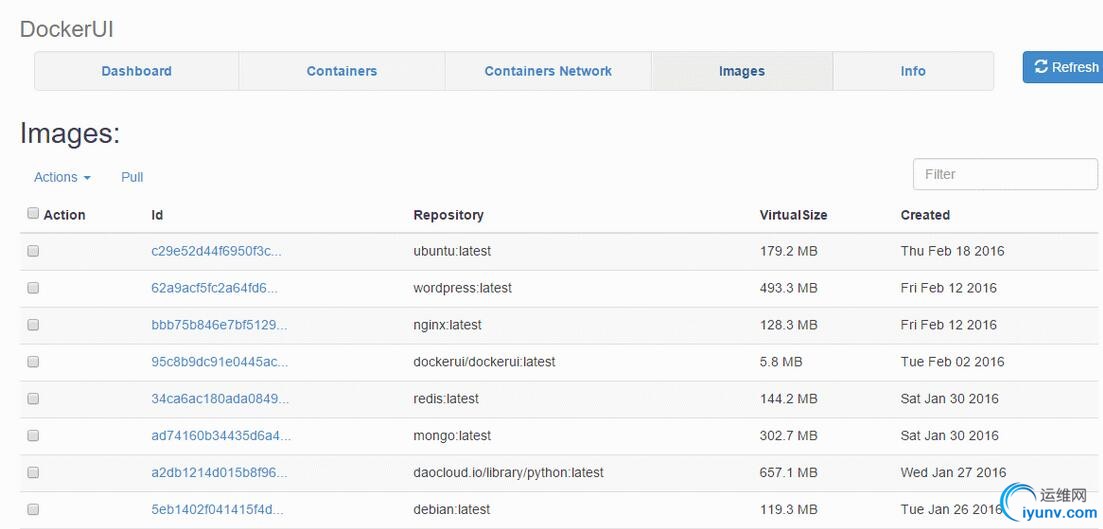The image size is (1103, 529).
Task: Sort by the Repository column header
Action: click(448, 215)
